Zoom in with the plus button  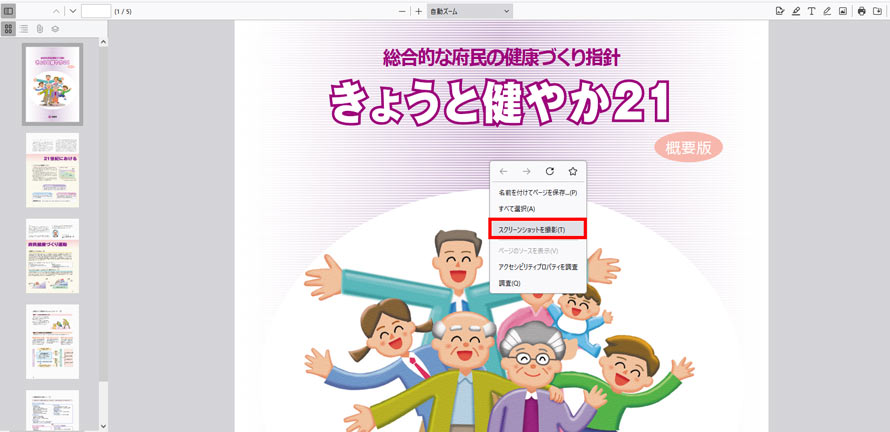(419, 11)
